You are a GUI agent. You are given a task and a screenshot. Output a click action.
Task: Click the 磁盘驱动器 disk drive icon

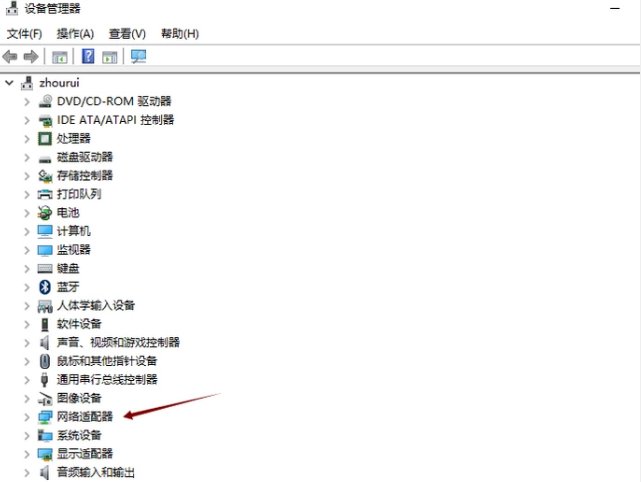coord(45,158)
